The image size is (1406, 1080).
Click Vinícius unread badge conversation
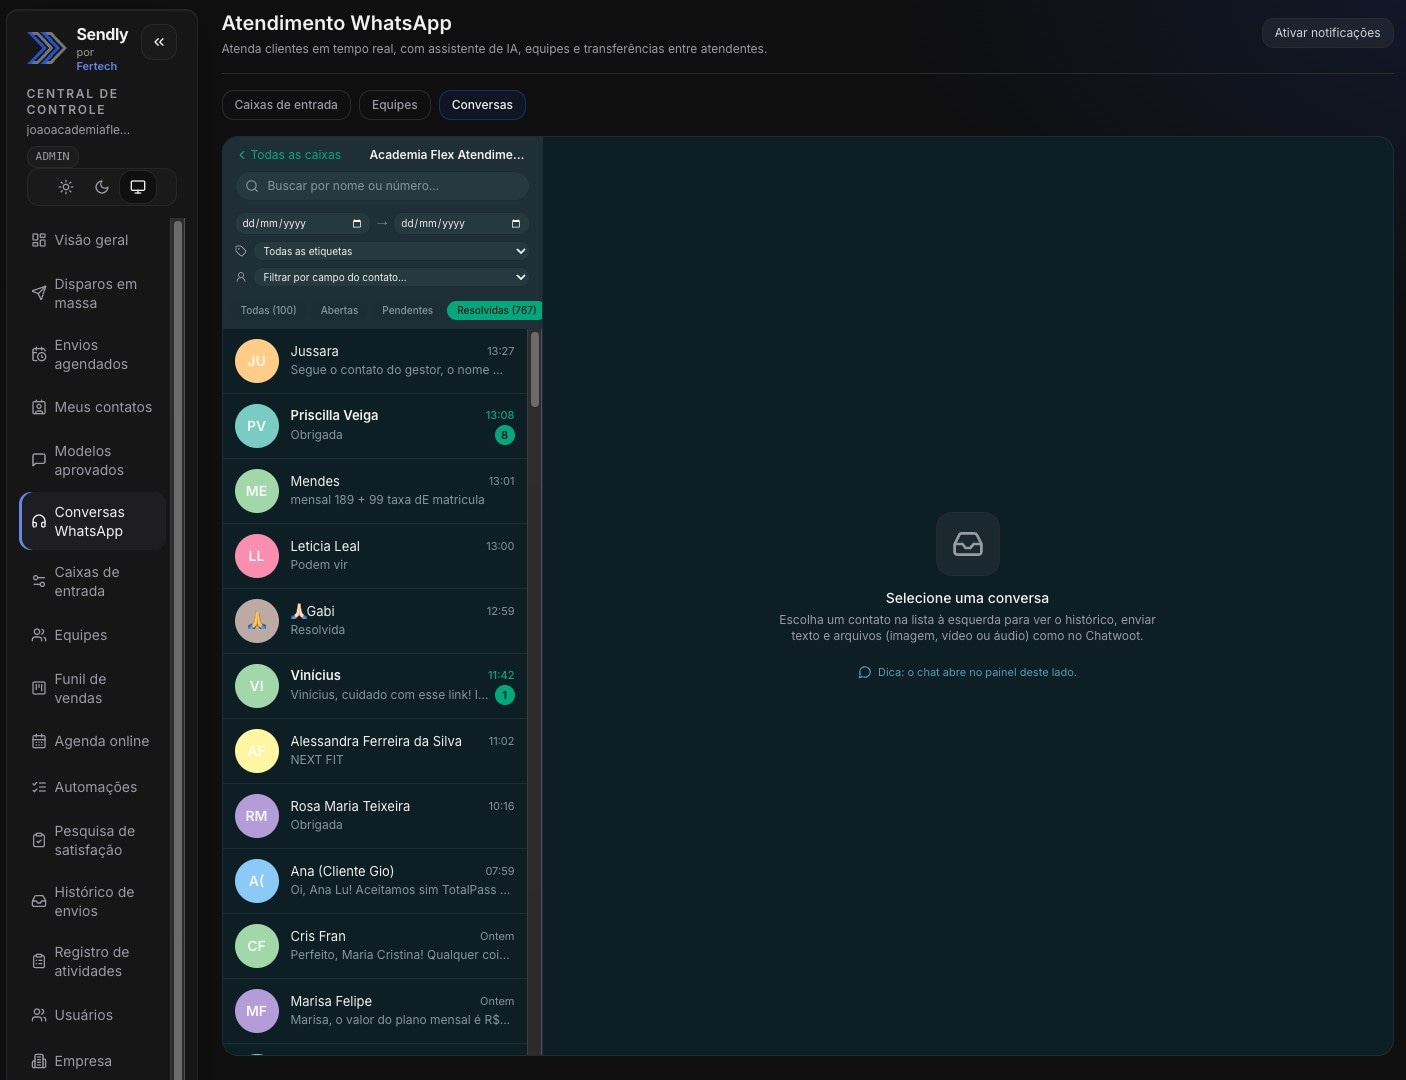505,695
